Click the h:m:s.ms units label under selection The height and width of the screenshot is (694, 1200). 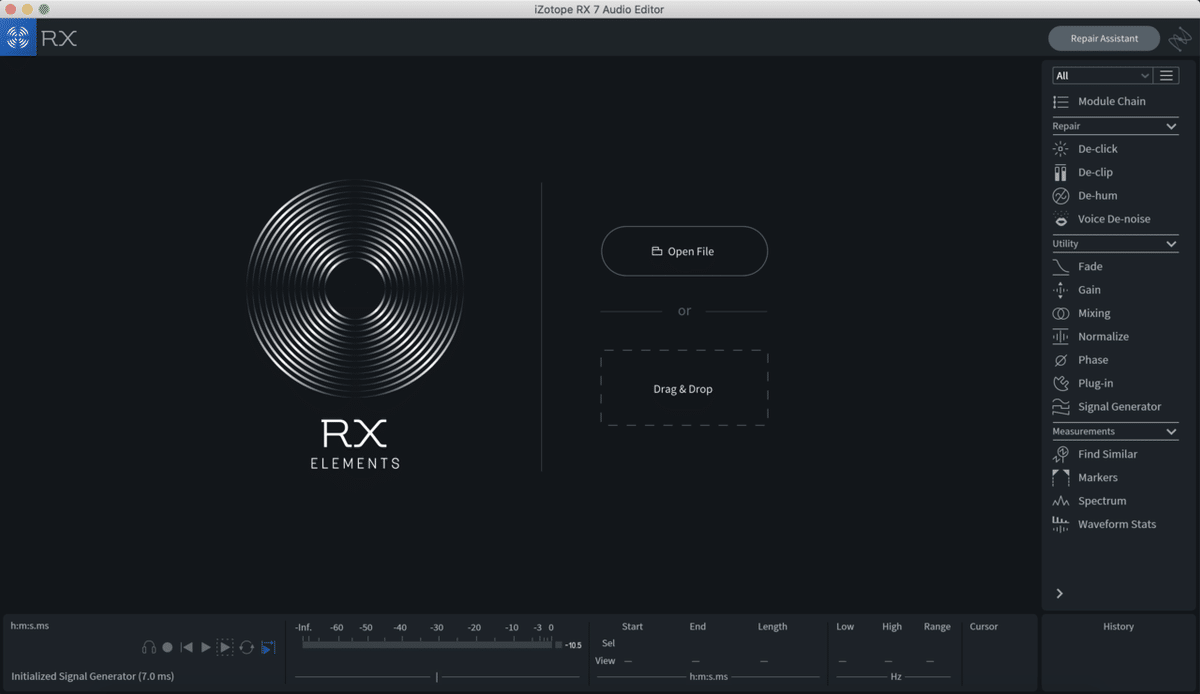[x=708, y=677]
